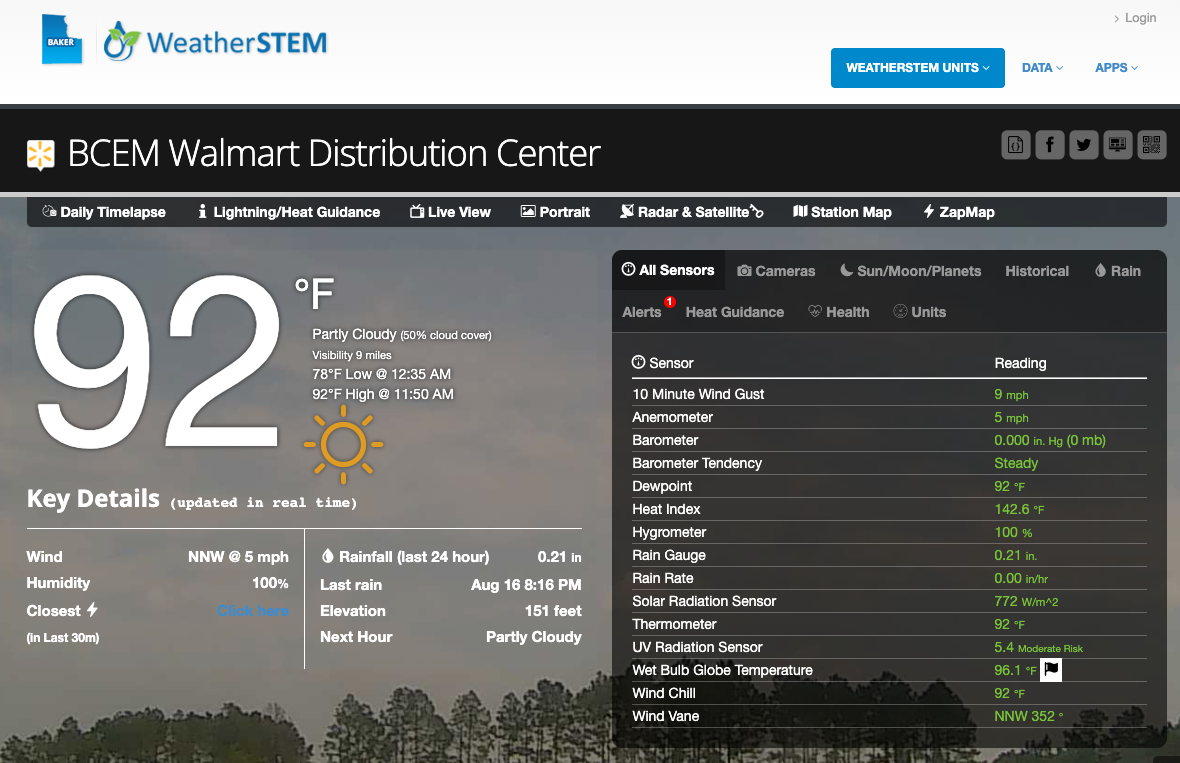Image resolution: width=1180 pixels, height=763 pixels.
Task: Click the BCEM Walmart Distribution Center title
Action: [x=333, y=154]
